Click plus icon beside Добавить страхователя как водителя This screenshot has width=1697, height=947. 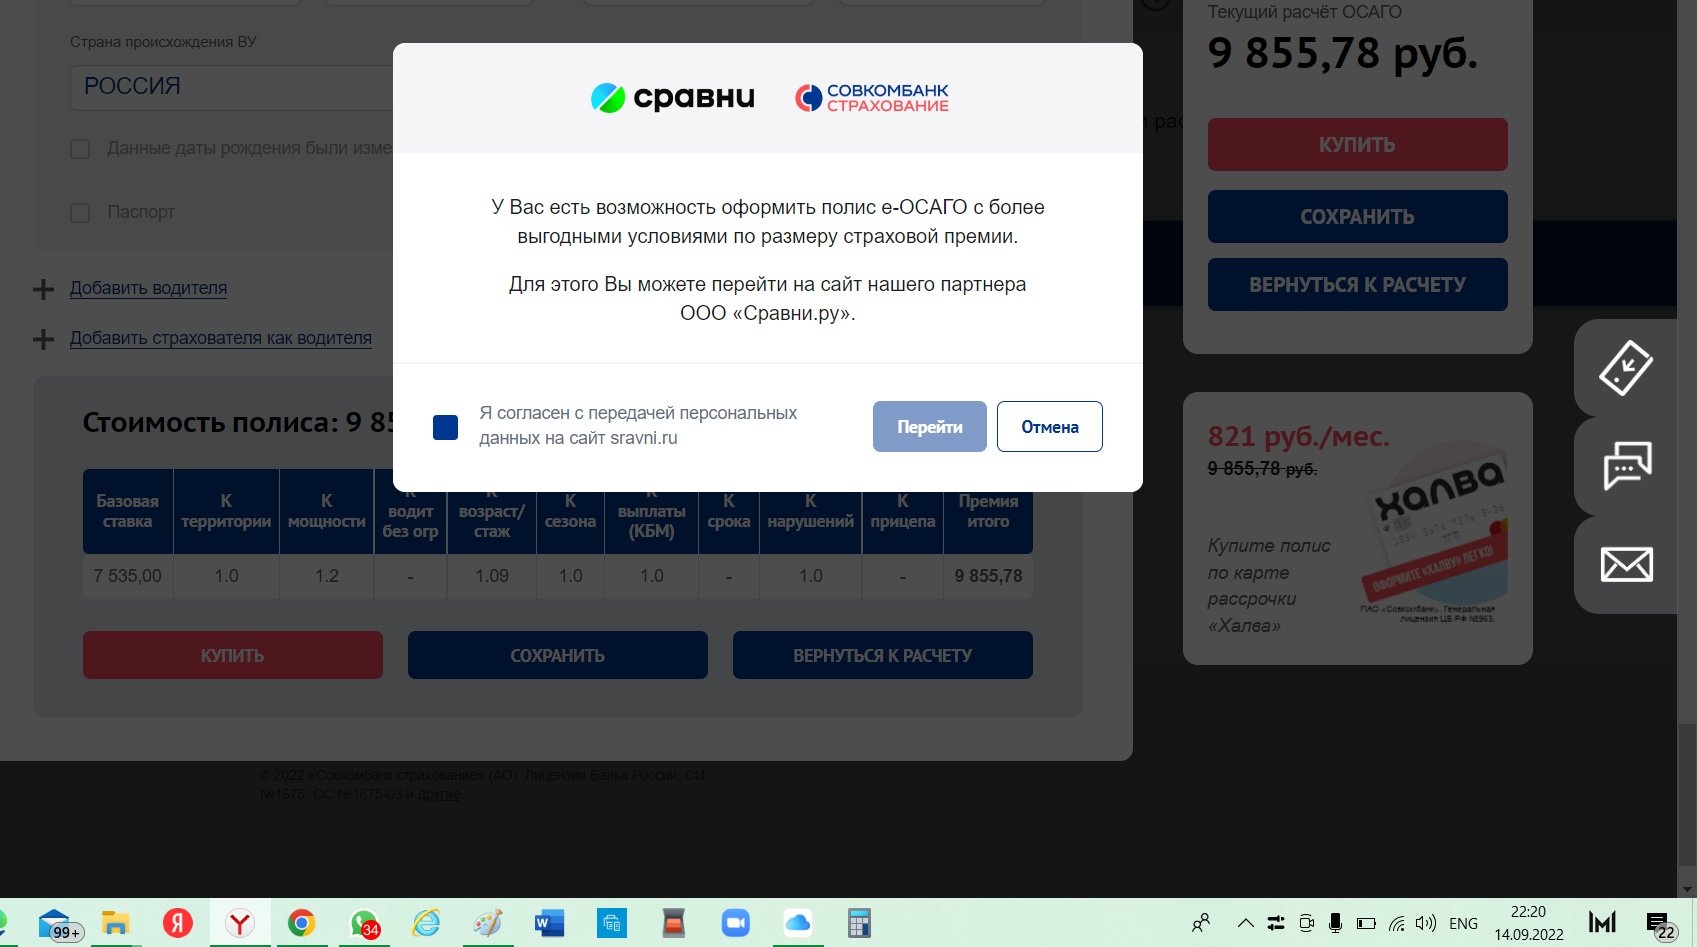pos(43,340)
